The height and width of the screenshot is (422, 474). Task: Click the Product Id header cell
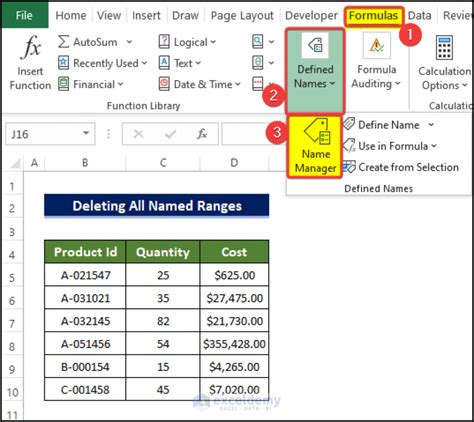click(x=85, y=252)
